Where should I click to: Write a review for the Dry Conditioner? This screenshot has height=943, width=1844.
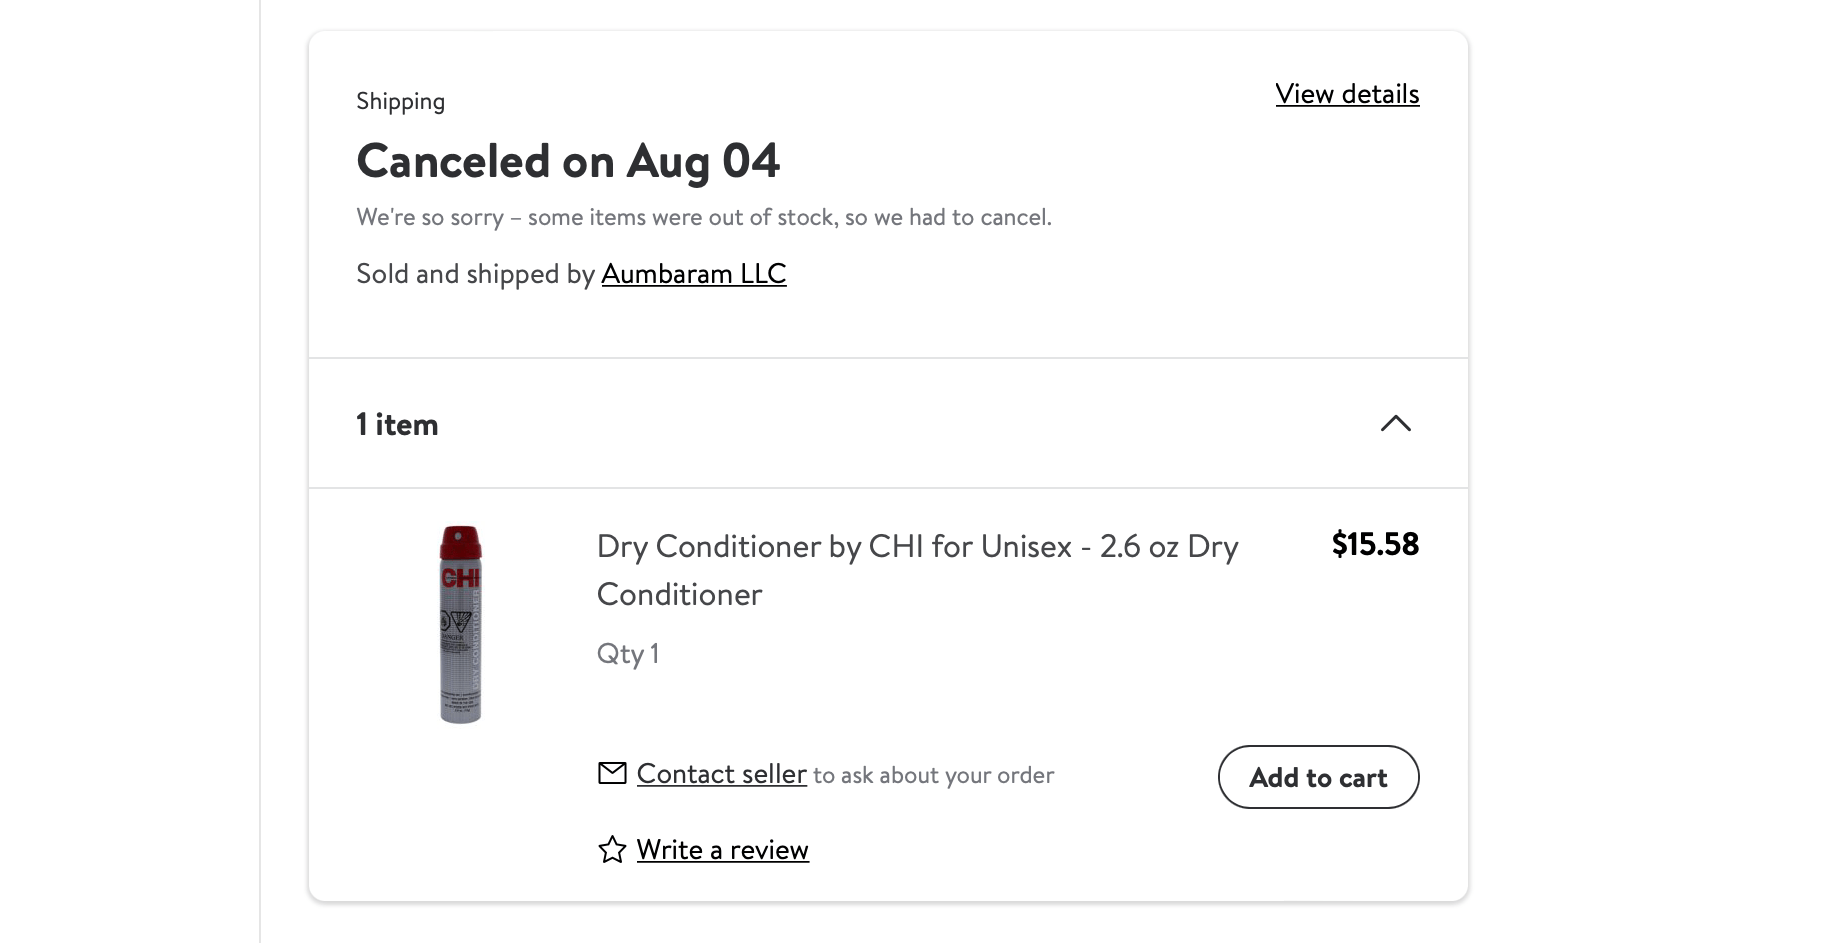pyautogui.click(x=722, y=849)
